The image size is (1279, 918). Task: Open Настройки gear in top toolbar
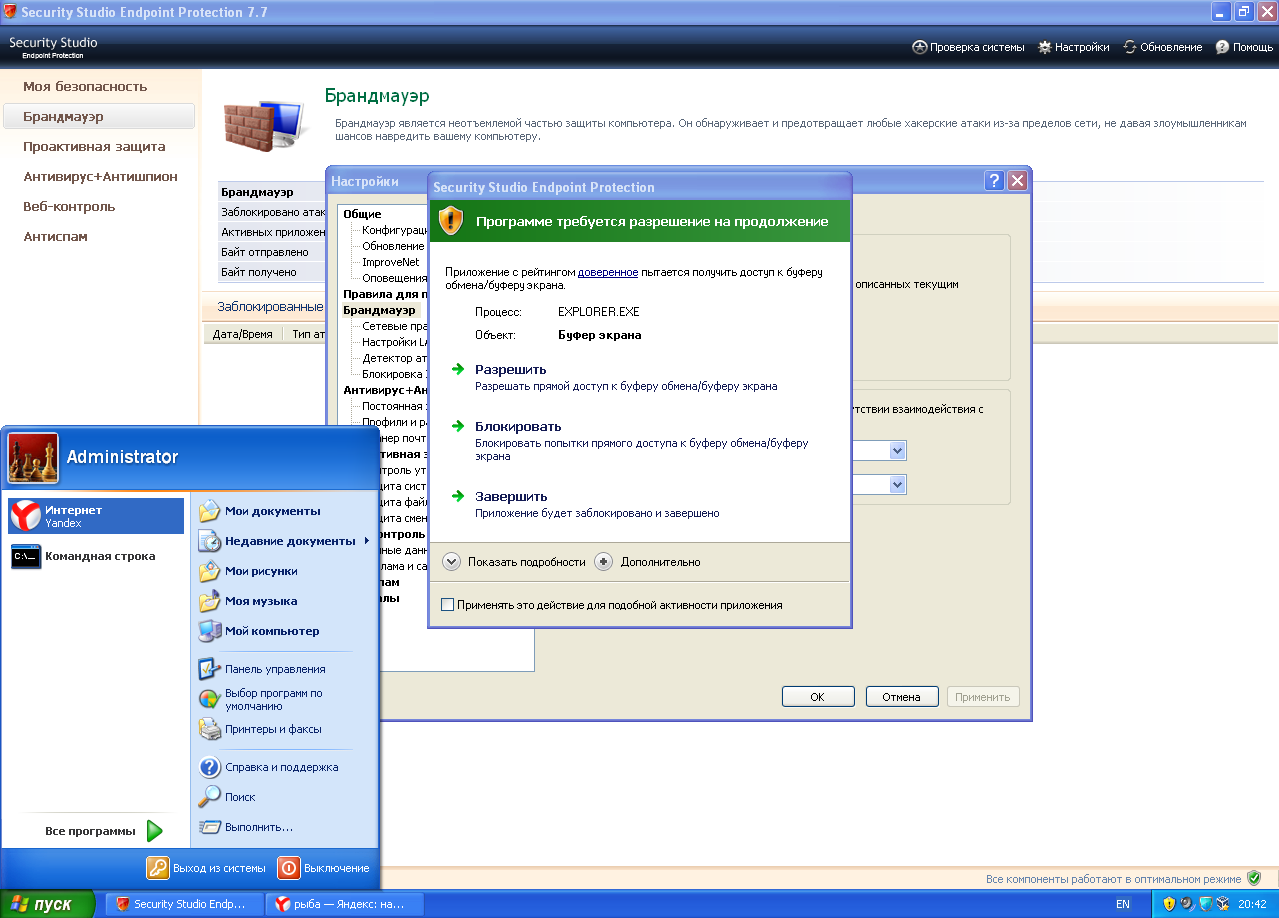tap(1045, 47)
